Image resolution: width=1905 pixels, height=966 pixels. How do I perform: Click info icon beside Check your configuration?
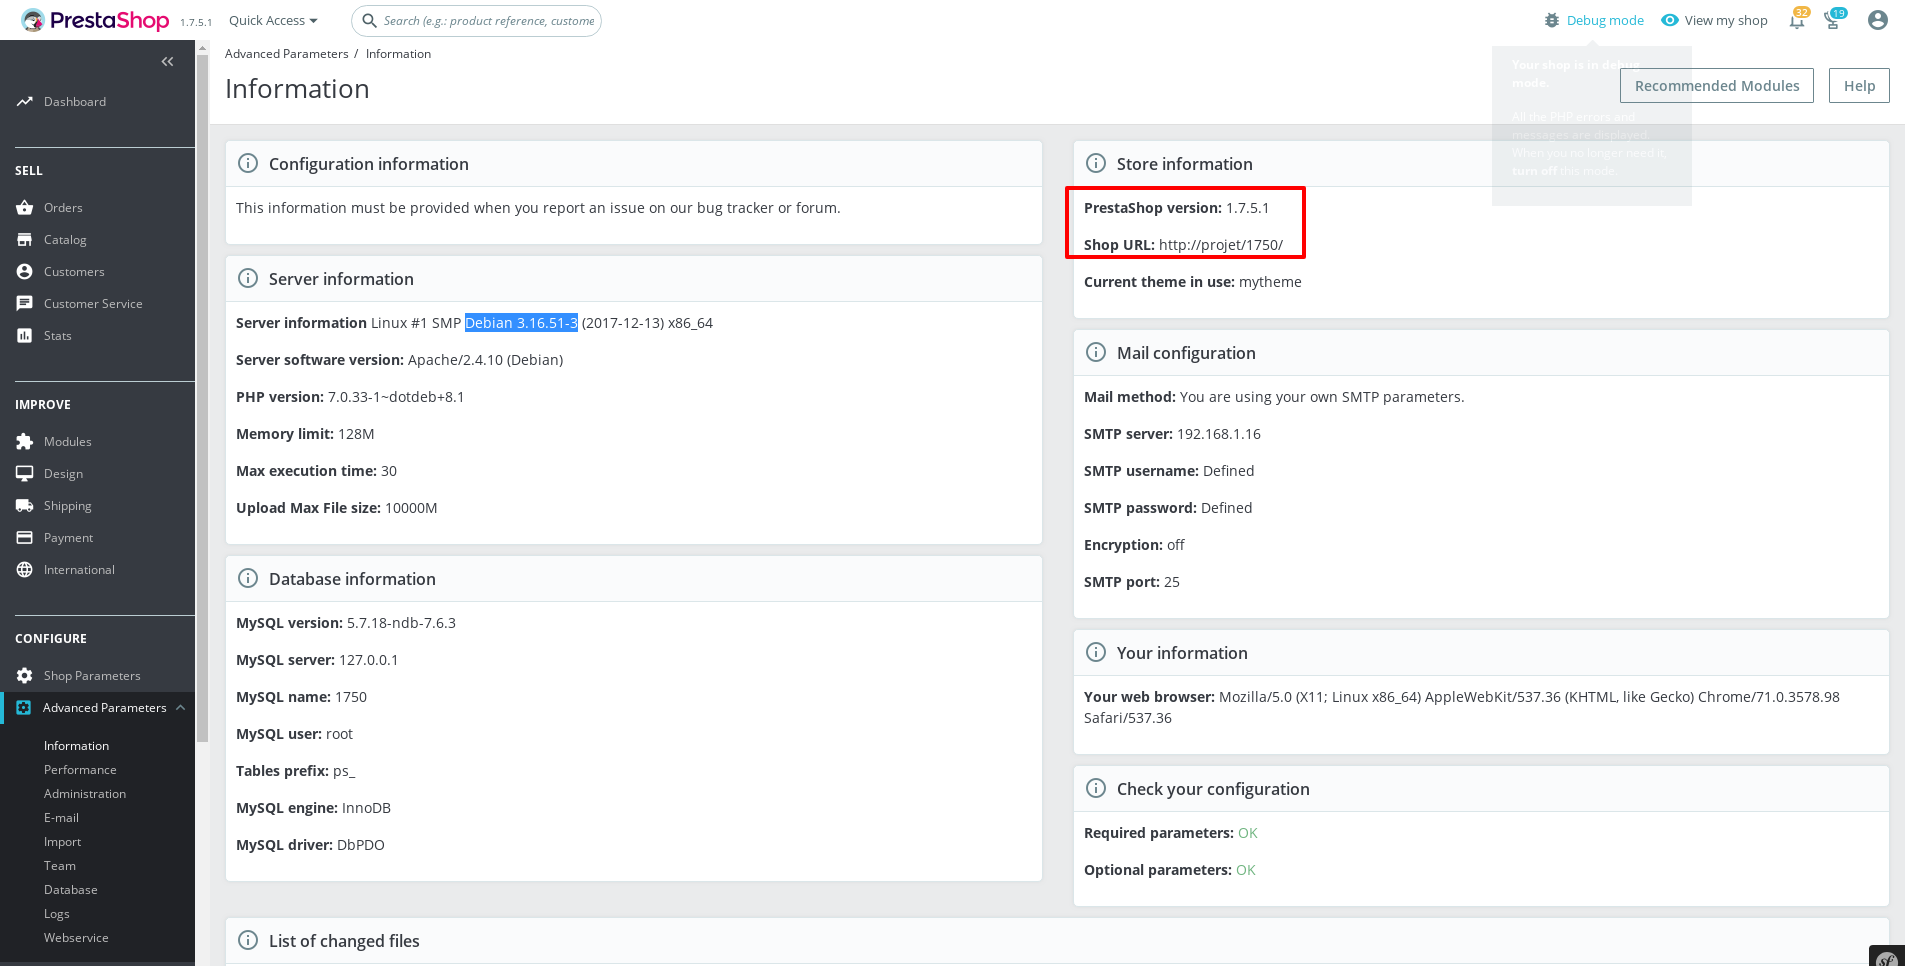pyautogui.click(x=1096, y=788)
